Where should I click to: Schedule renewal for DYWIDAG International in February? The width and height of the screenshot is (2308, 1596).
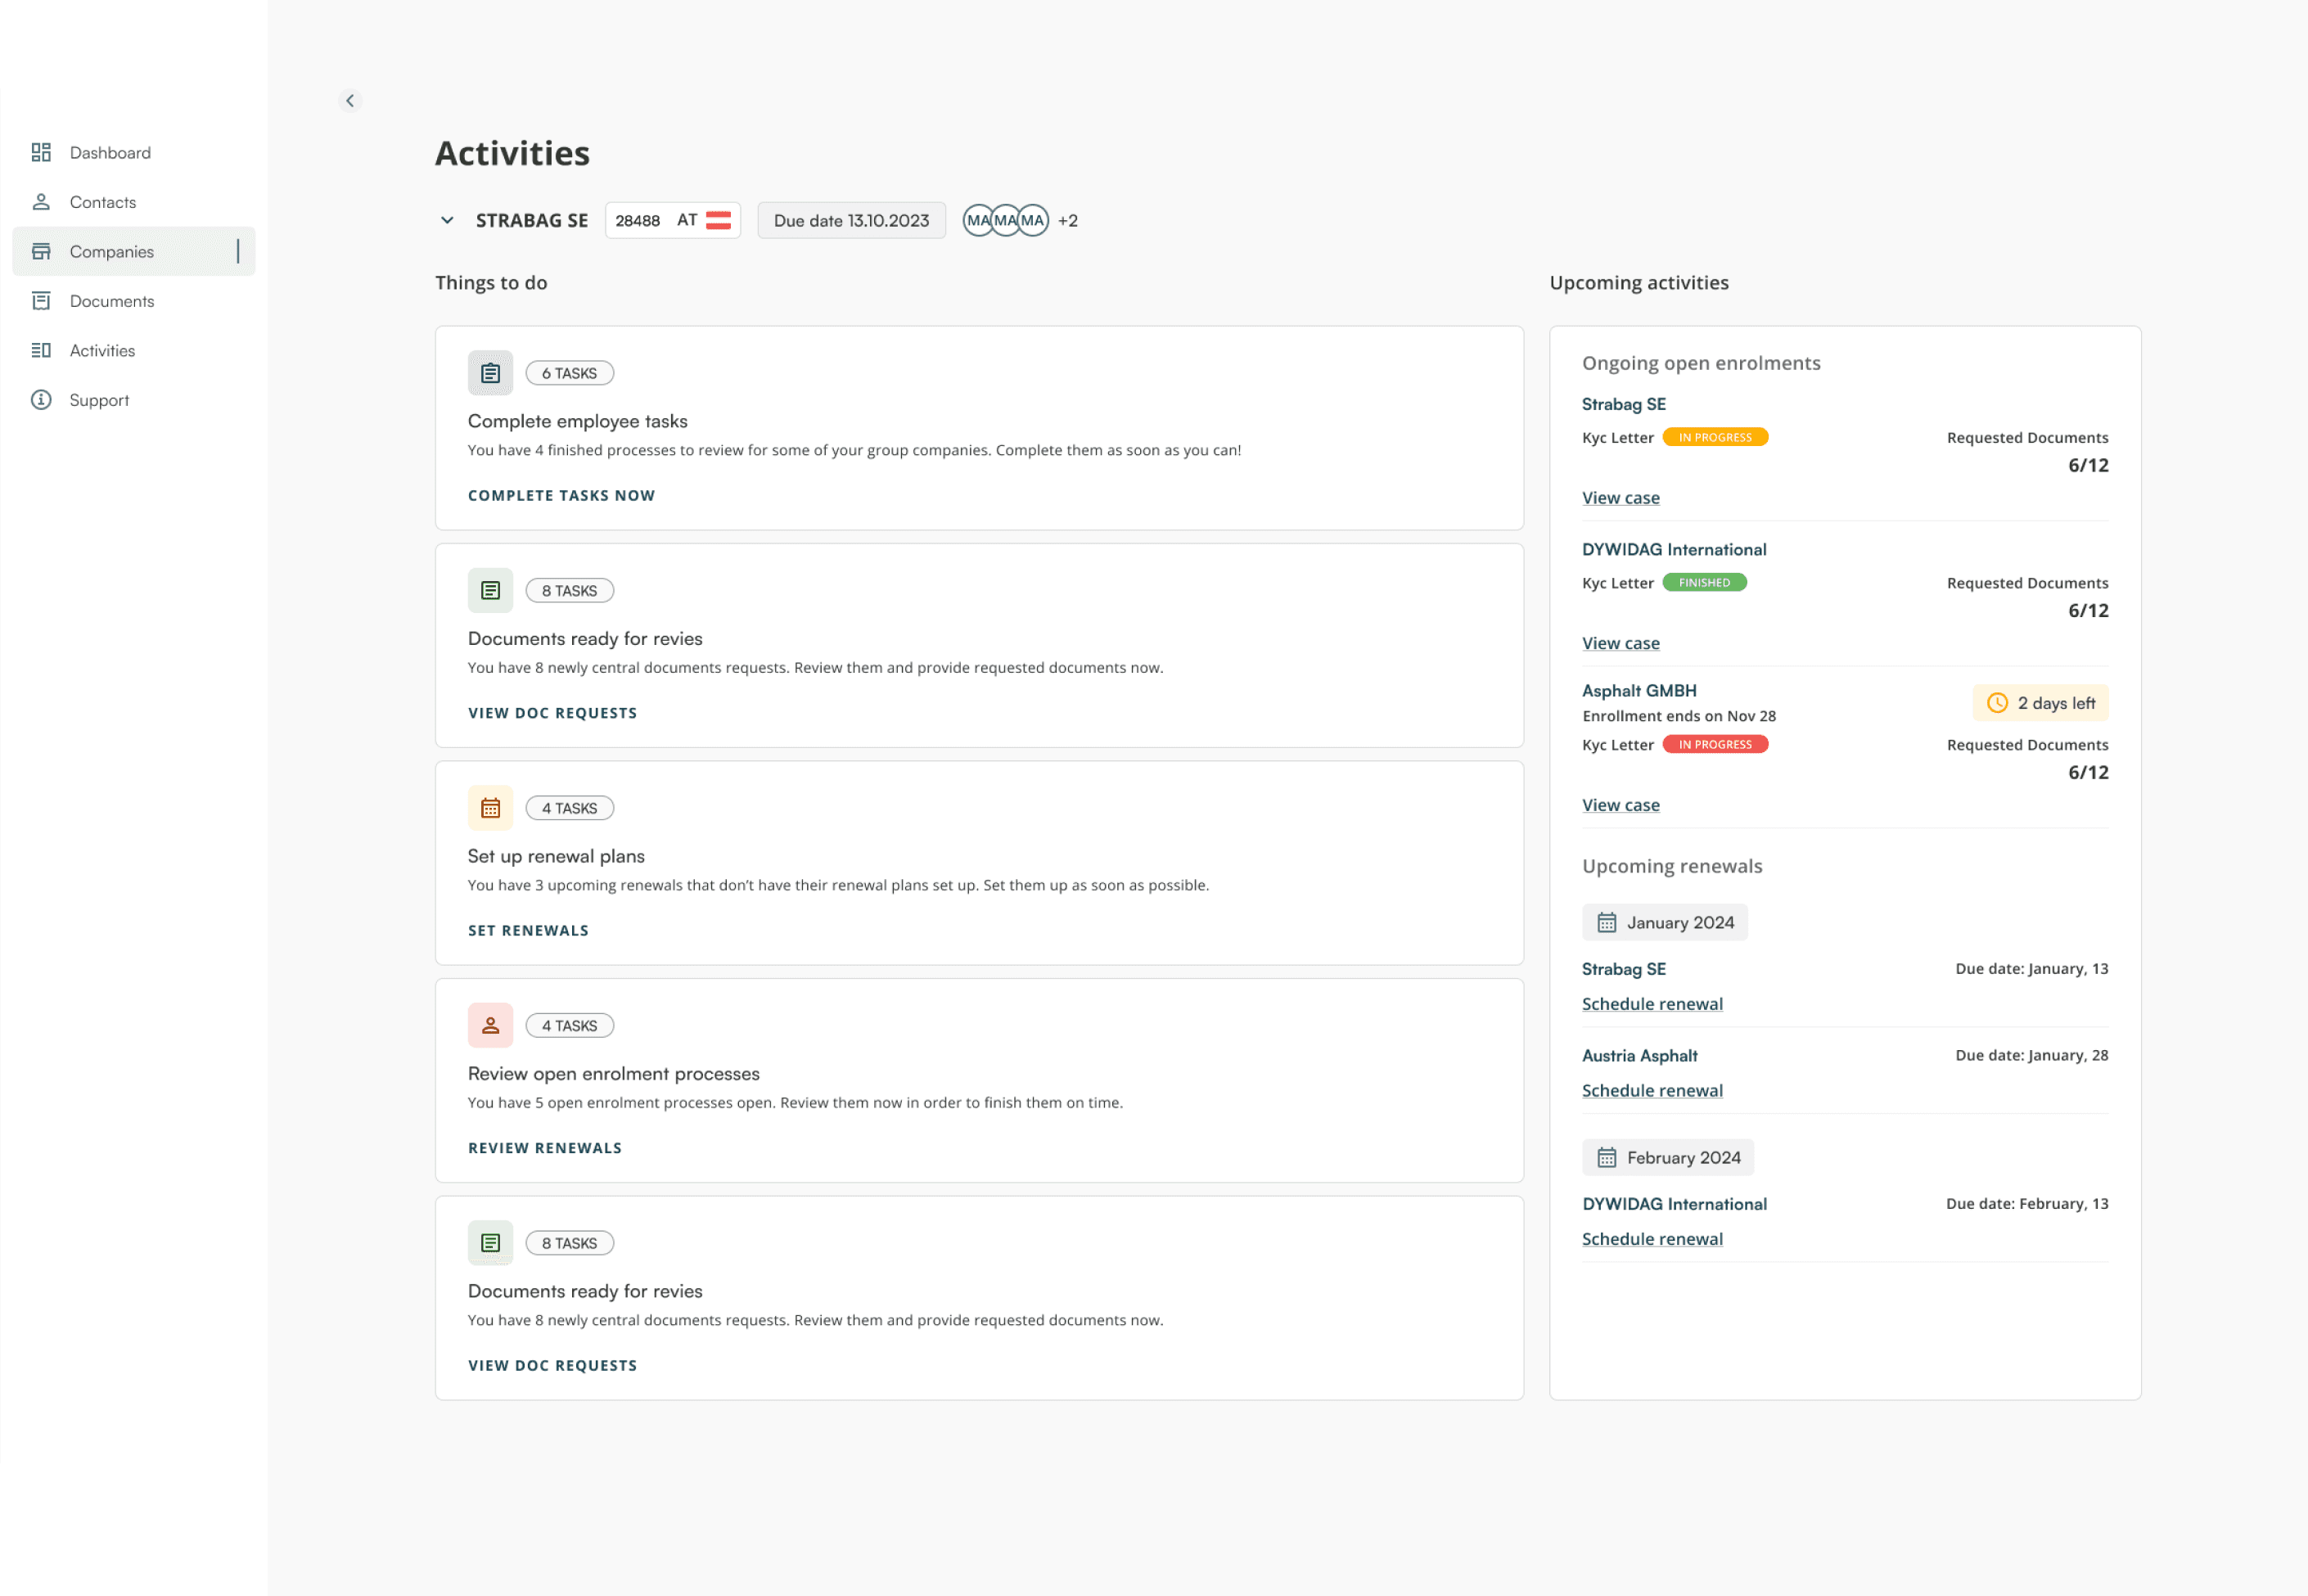tap(1652, 1239)
